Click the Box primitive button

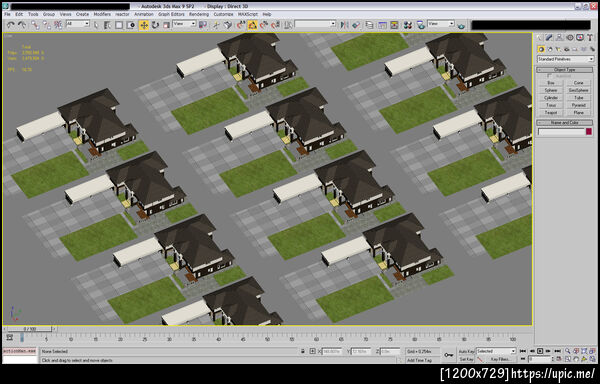click(x=551, y=83)
